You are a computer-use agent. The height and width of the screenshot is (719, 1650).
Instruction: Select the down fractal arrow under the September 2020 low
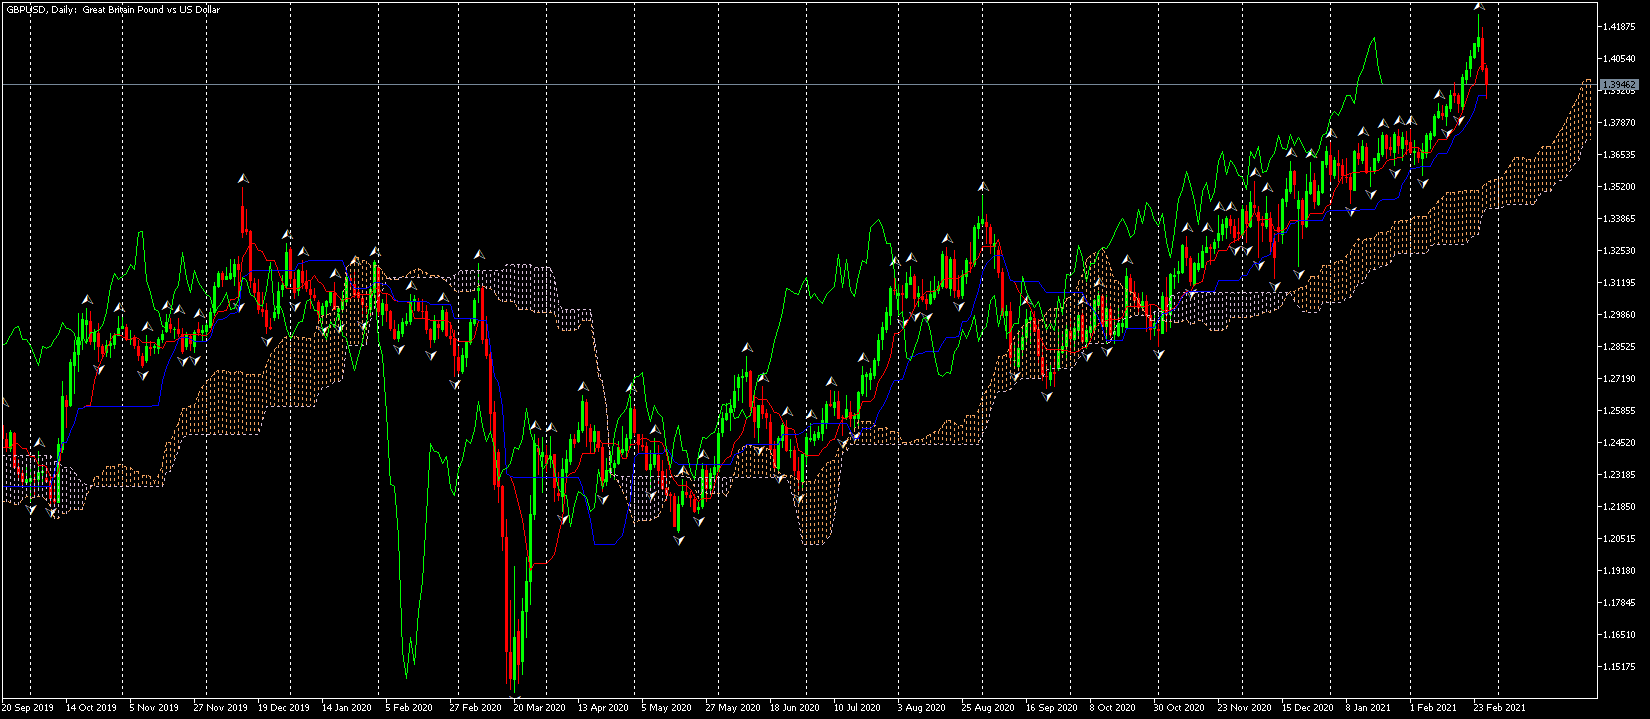pyautogui.click(x=1047, y=396)
